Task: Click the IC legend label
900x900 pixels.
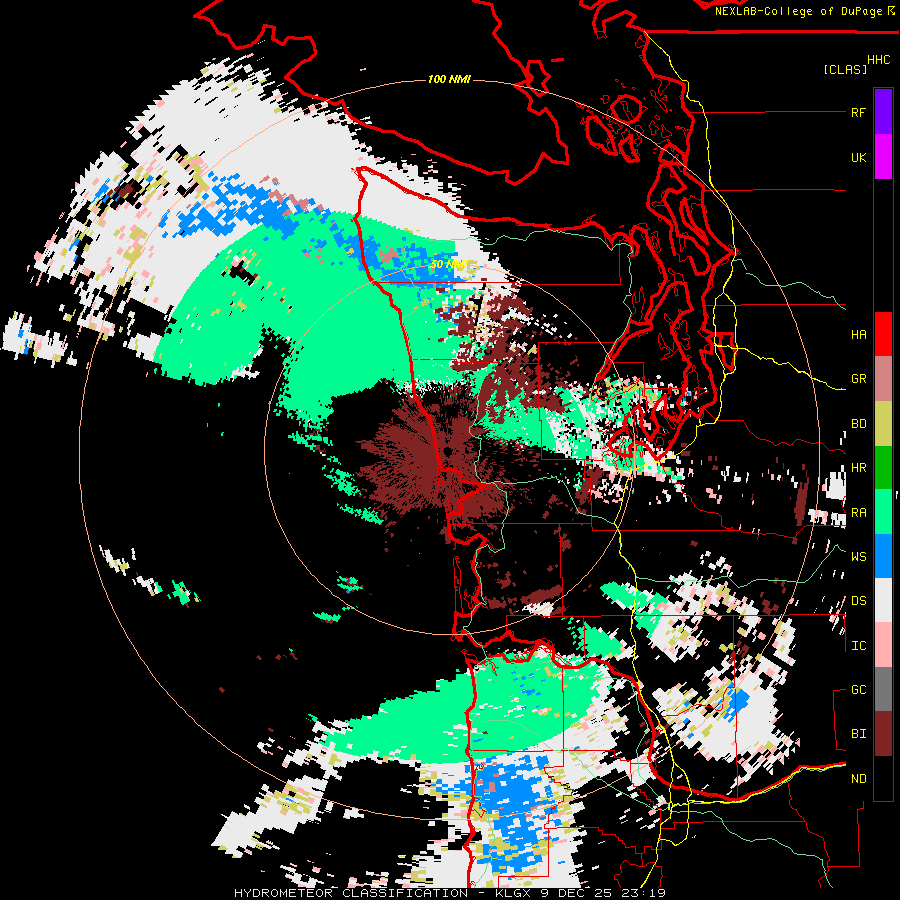Action: tap(858, 646)
